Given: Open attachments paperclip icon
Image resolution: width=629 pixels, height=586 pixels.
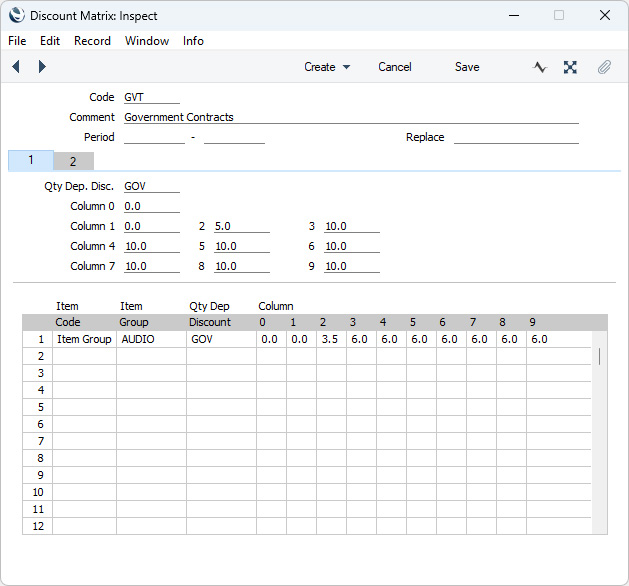Looking at the screenshot, I should (x=604, y=67).
